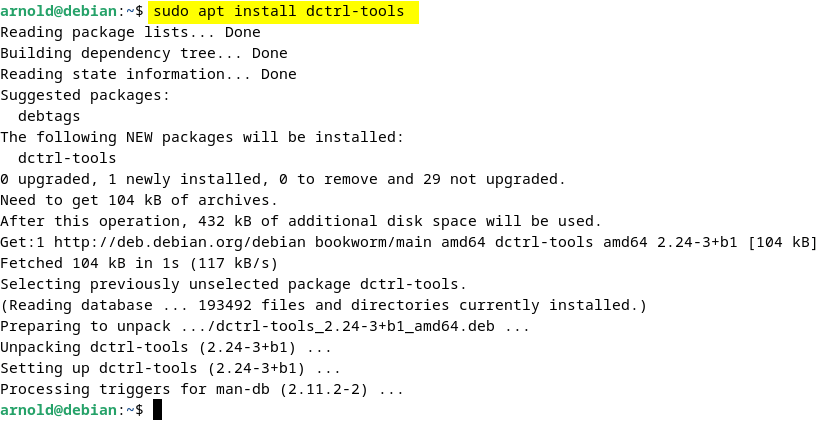Image resolution: width=816 pixels, height=421 pixels.
Task: Select the indented dctrl-tools package name
Action: 67,158
